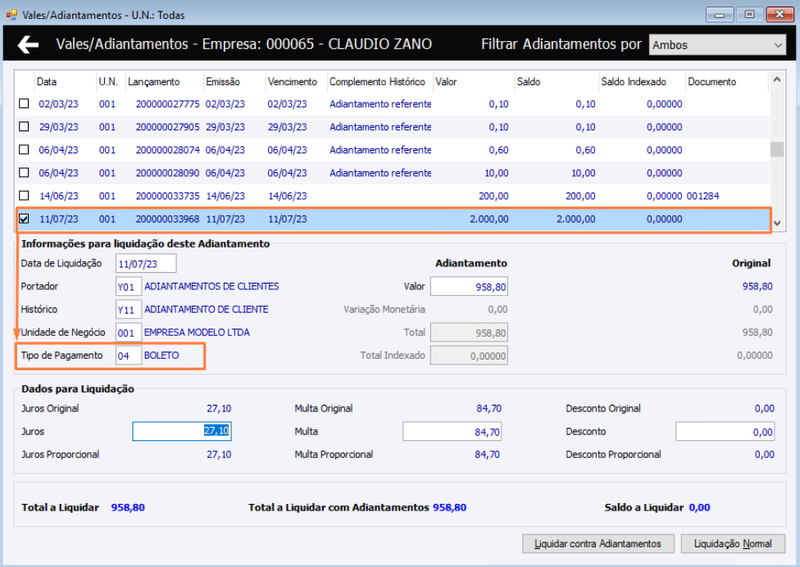Click the Saldo column header
The height and width of the screenshot is (567, 800).
(x=529, y=82)
